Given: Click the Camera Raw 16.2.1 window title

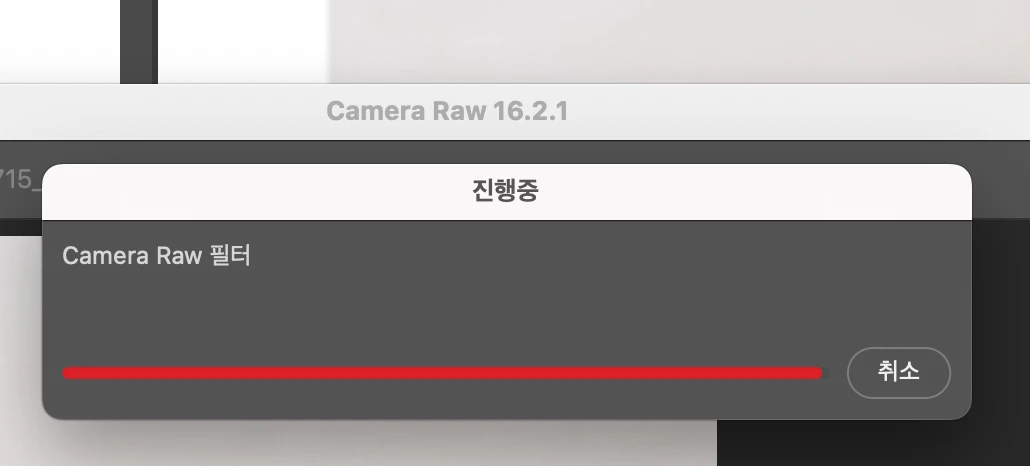Looking at the screenshot, I should [447, 111].
